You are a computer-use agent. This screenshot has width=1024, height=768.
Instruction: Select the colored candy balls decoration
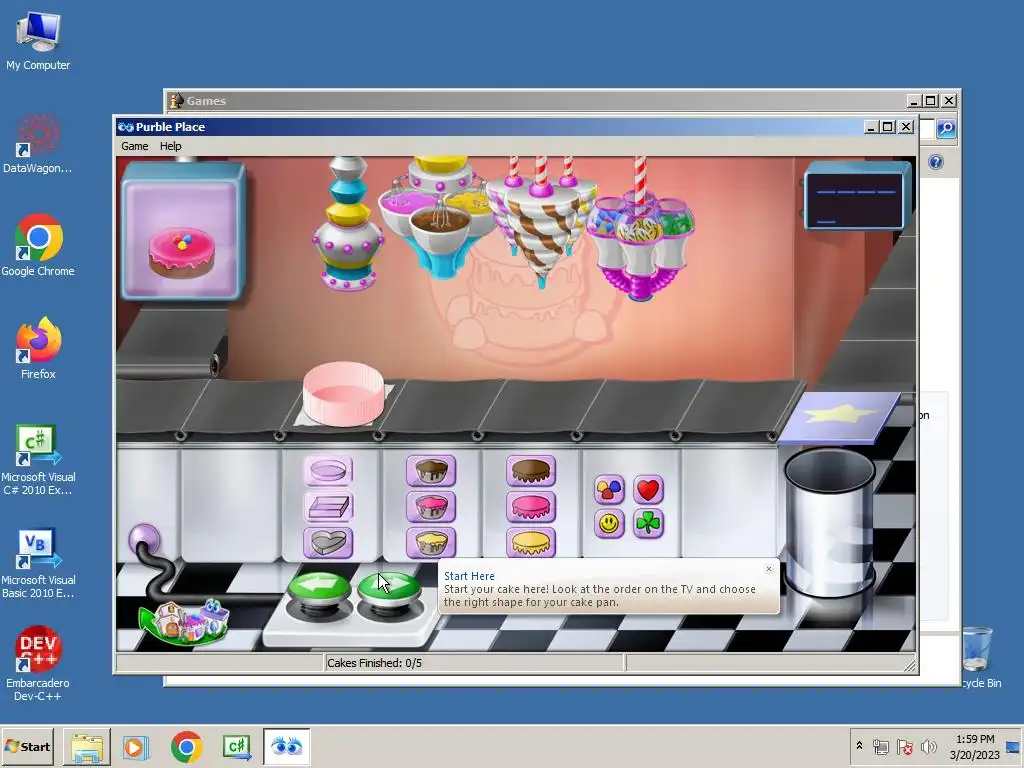609,490
